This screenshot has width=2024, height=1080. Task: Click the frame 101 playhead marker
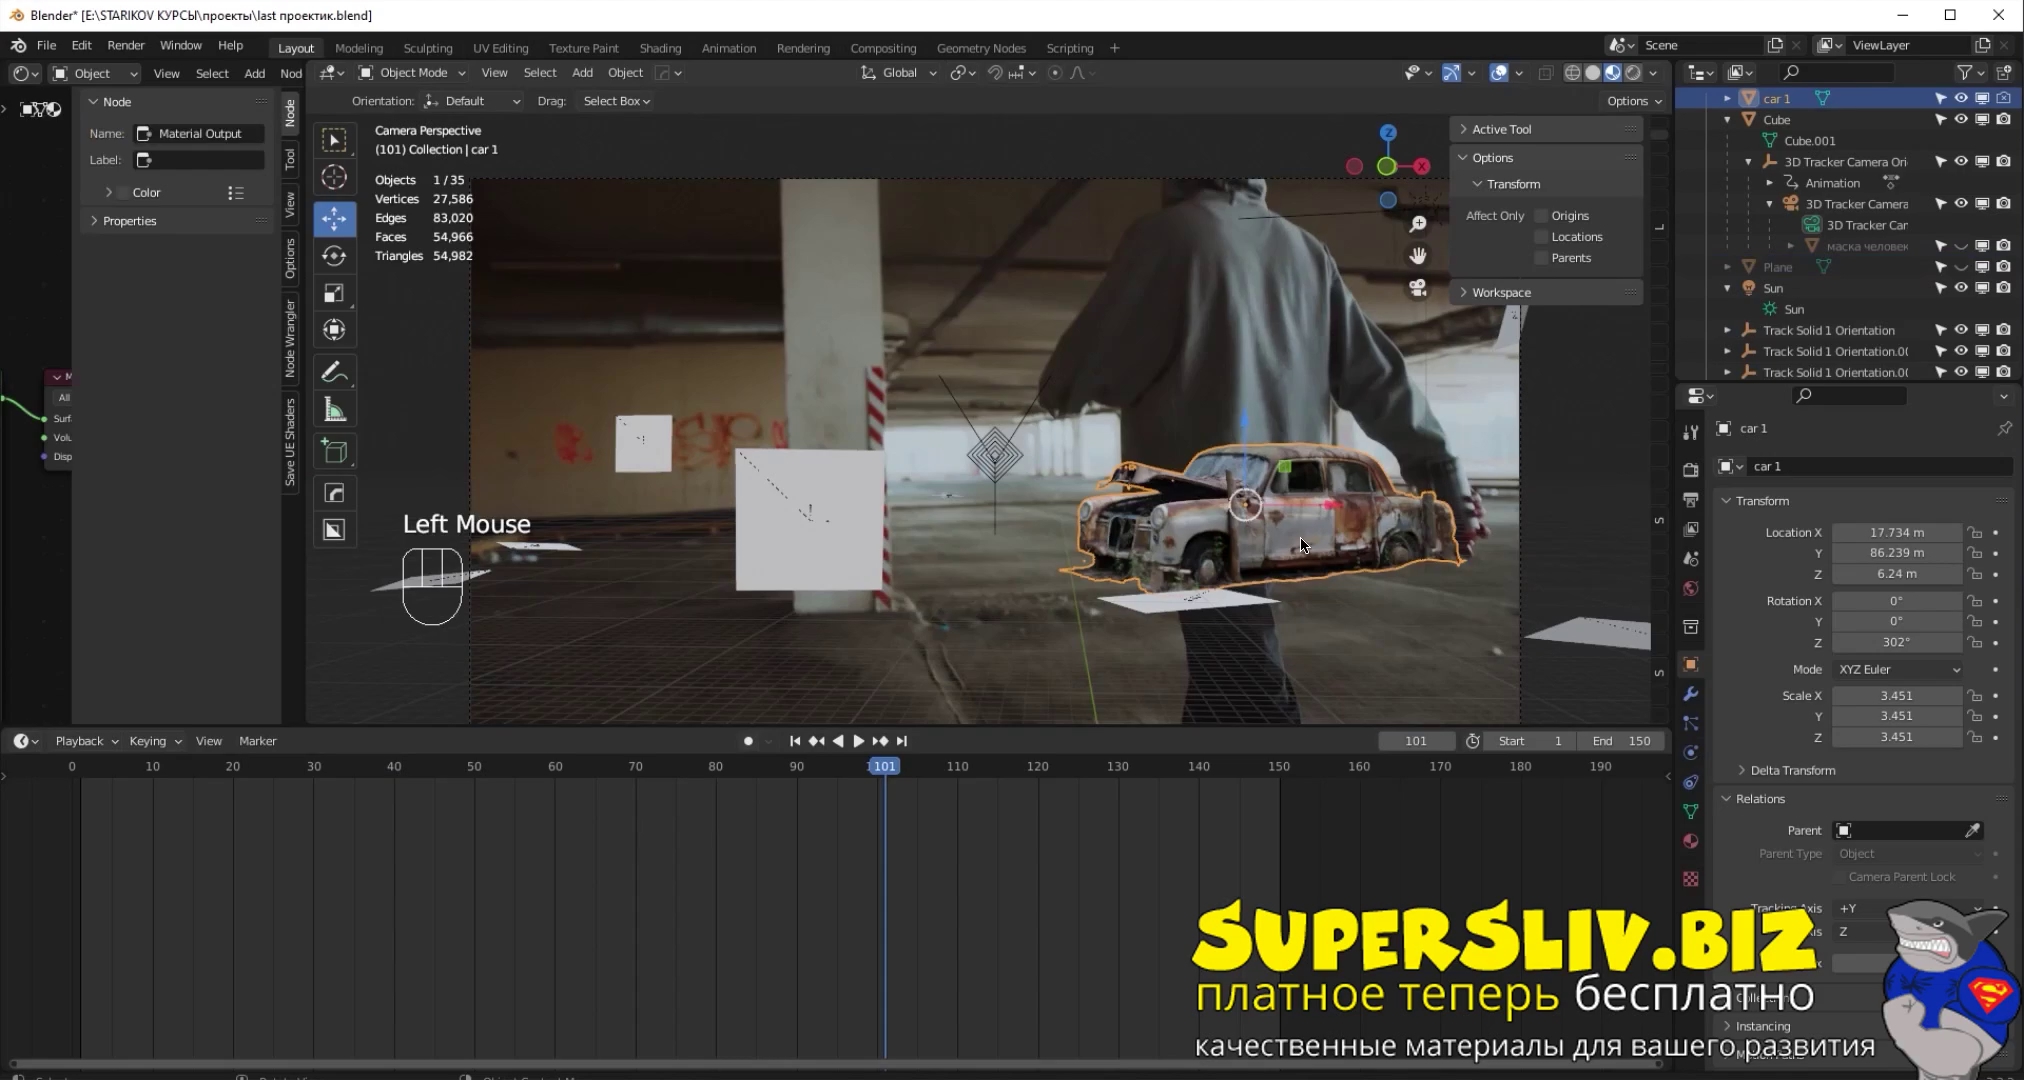[884, 766]
